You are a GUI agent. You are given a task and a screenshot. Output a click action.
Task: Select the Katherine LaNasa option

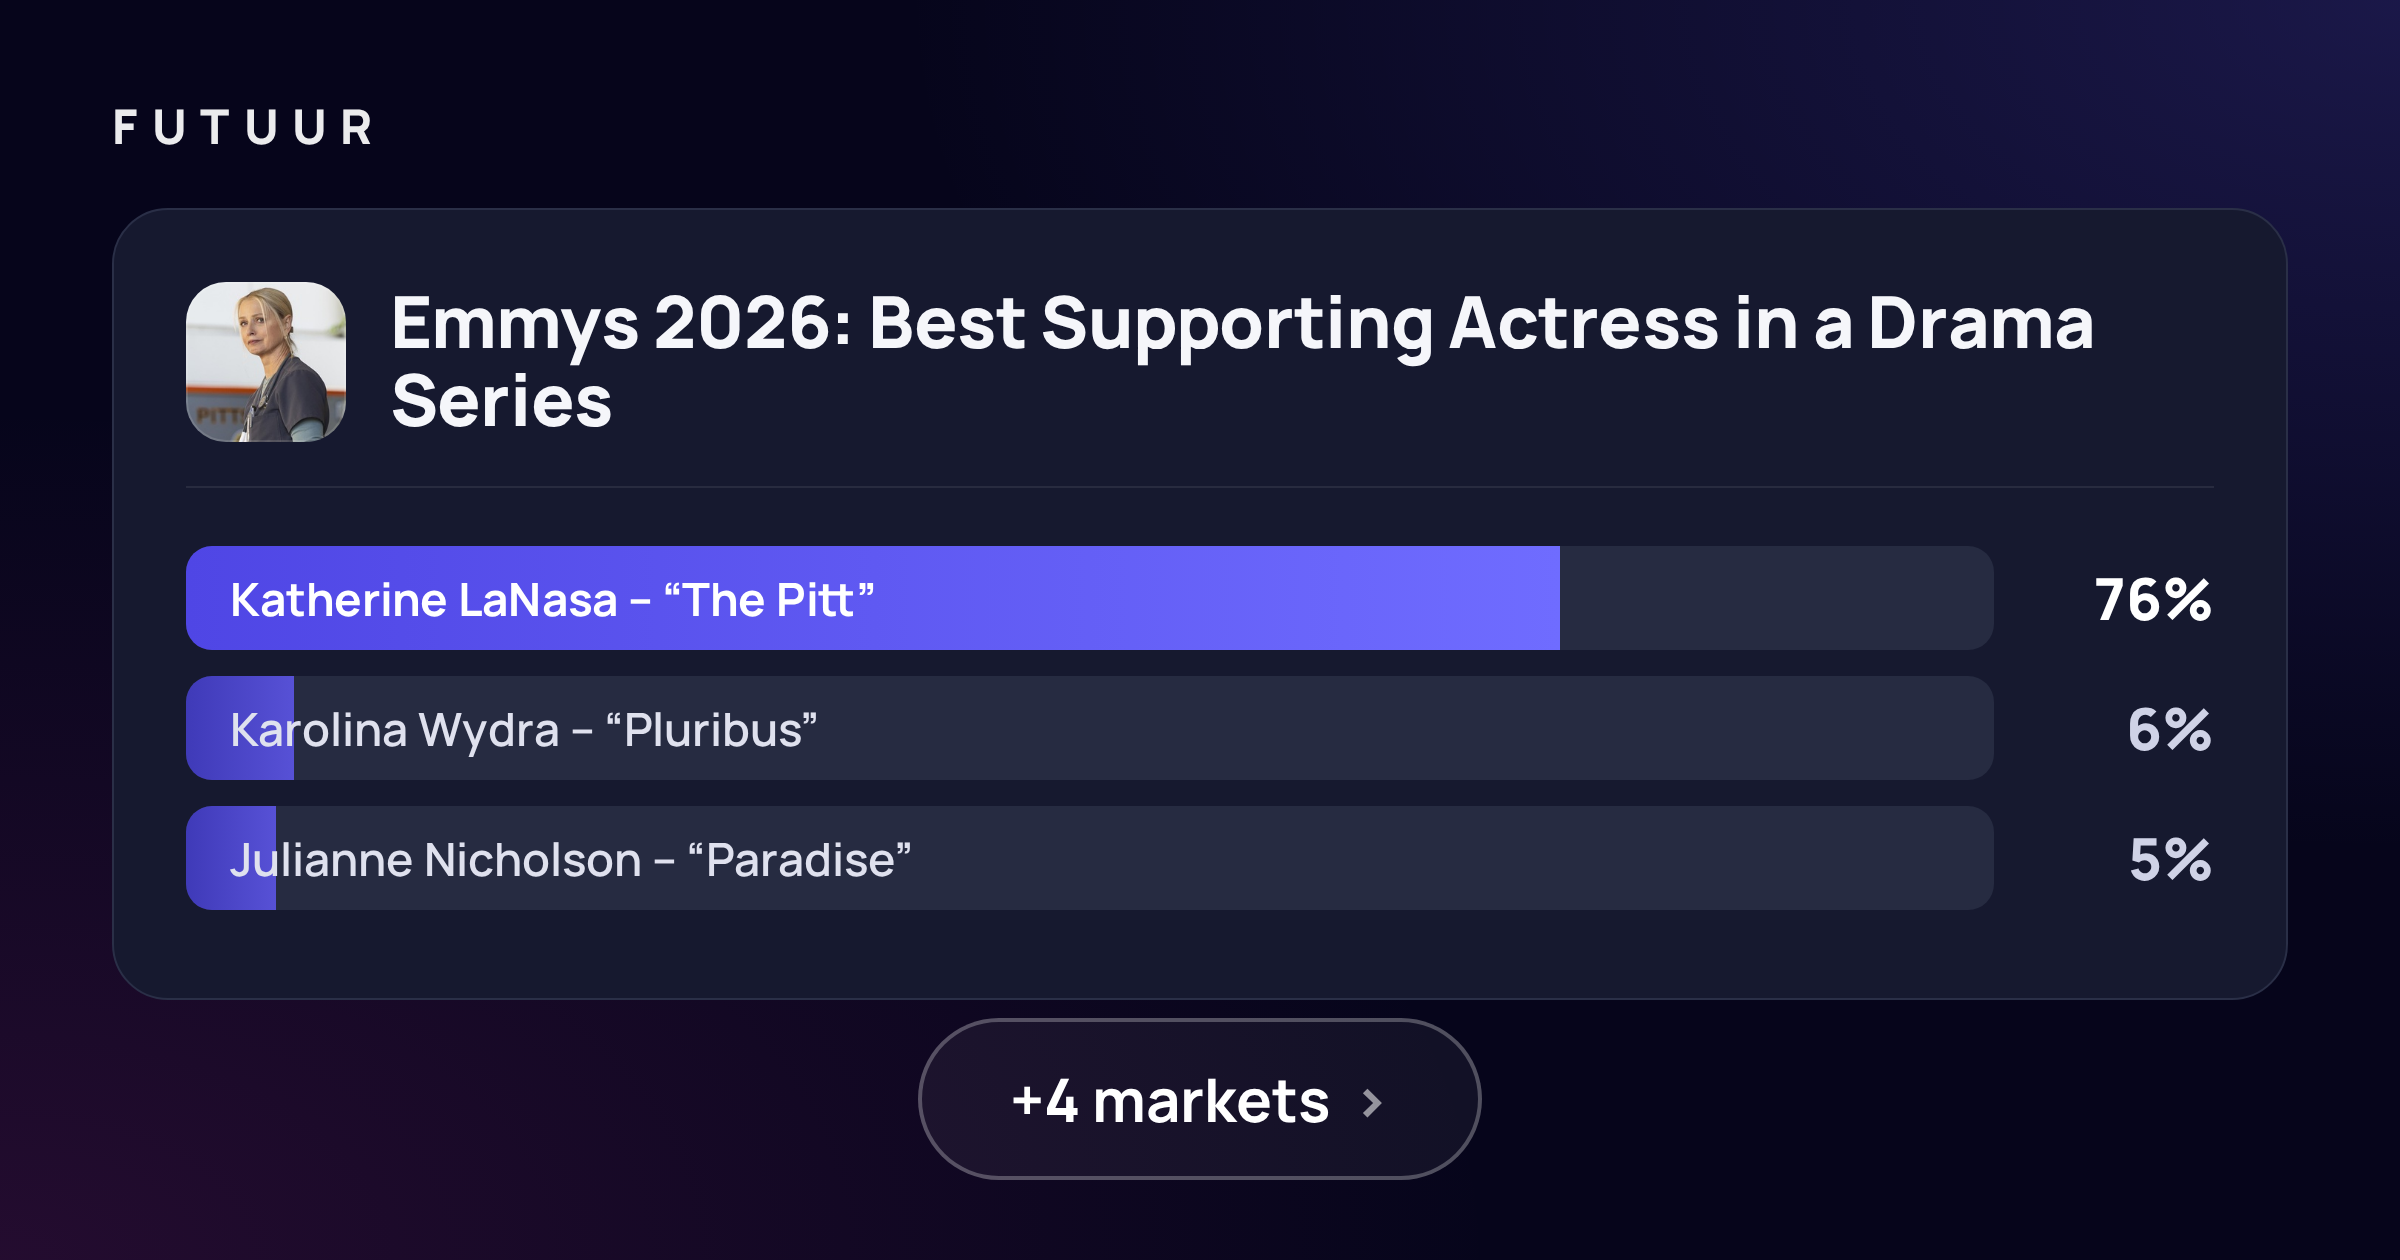click(x=1090, y=598)
